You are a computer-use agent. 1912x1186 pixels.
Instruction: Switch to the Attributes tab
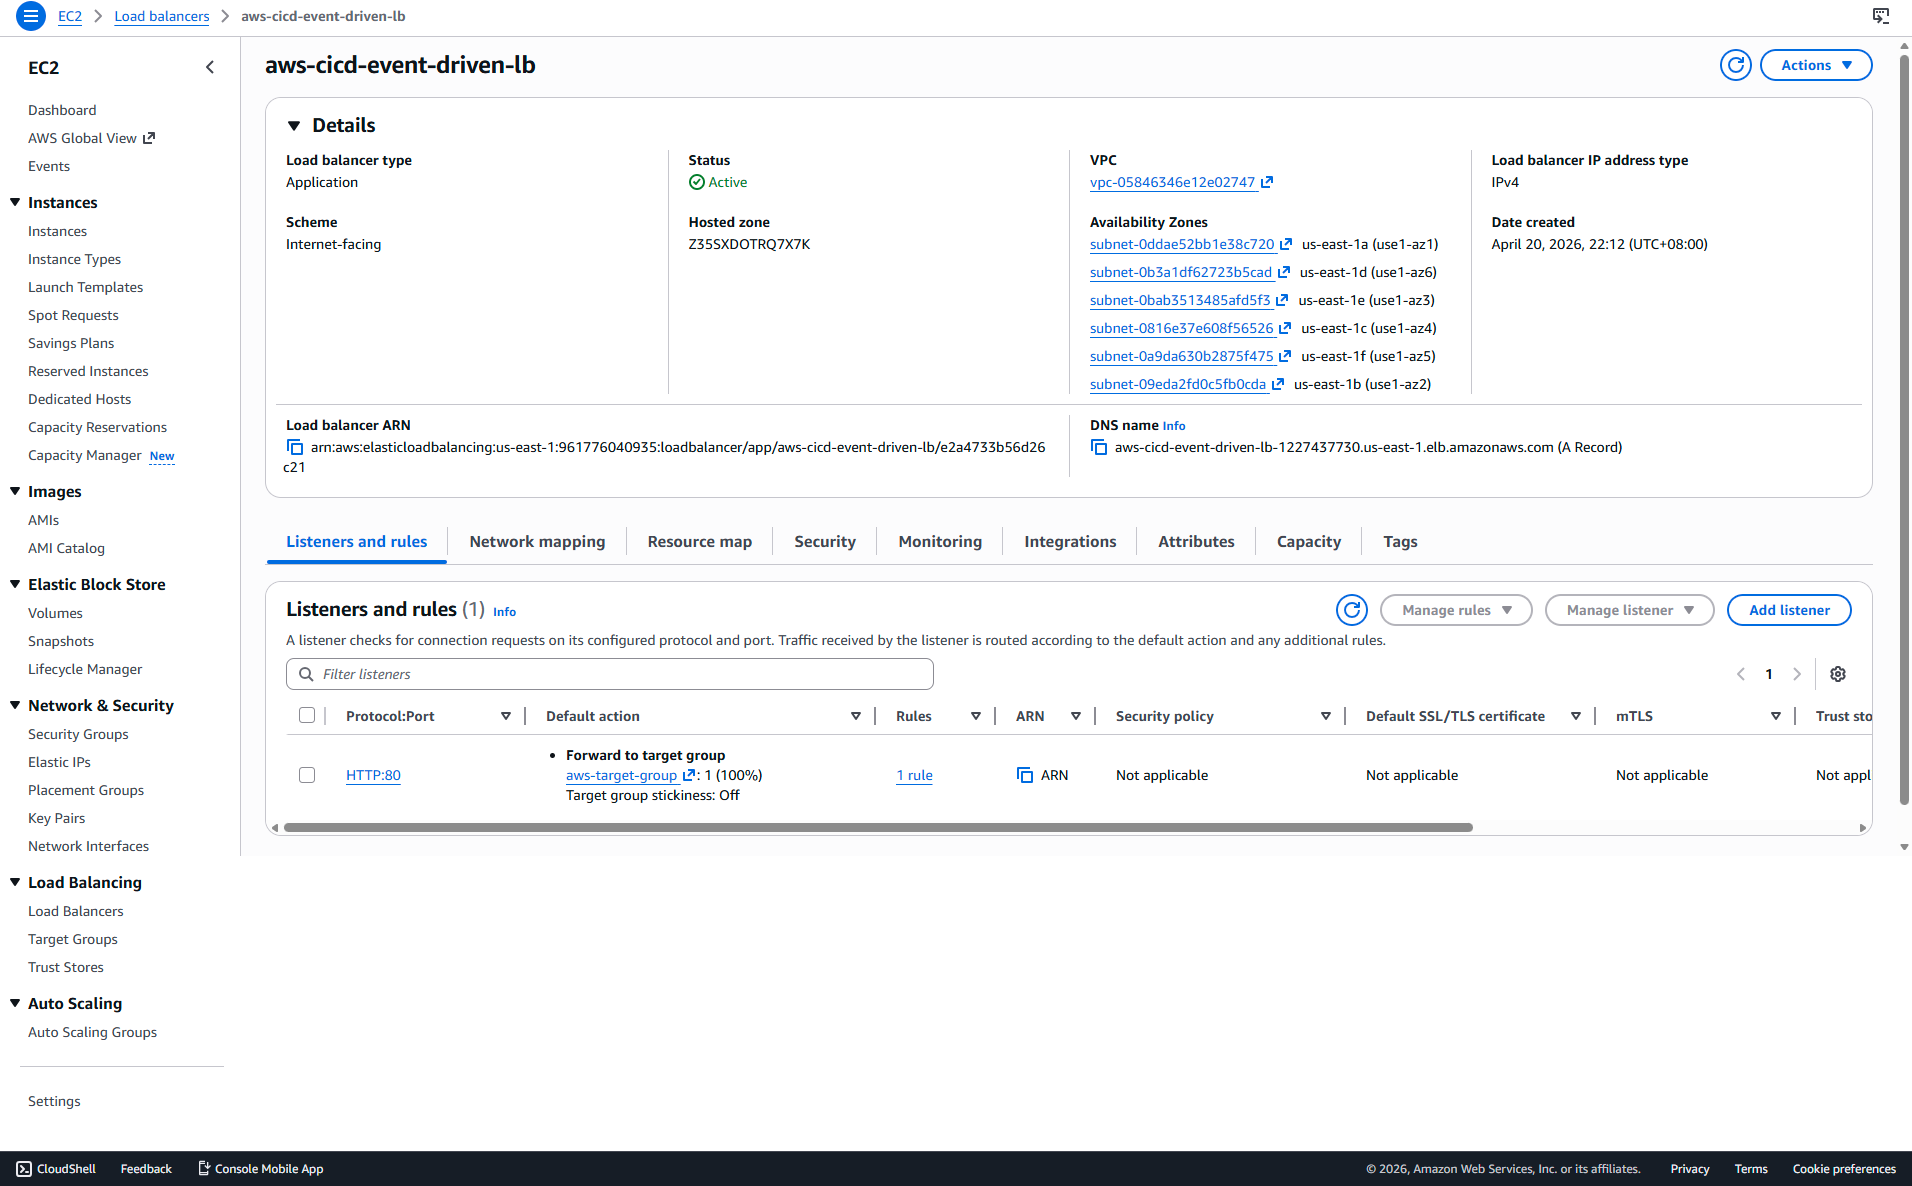pos(1196,541)
